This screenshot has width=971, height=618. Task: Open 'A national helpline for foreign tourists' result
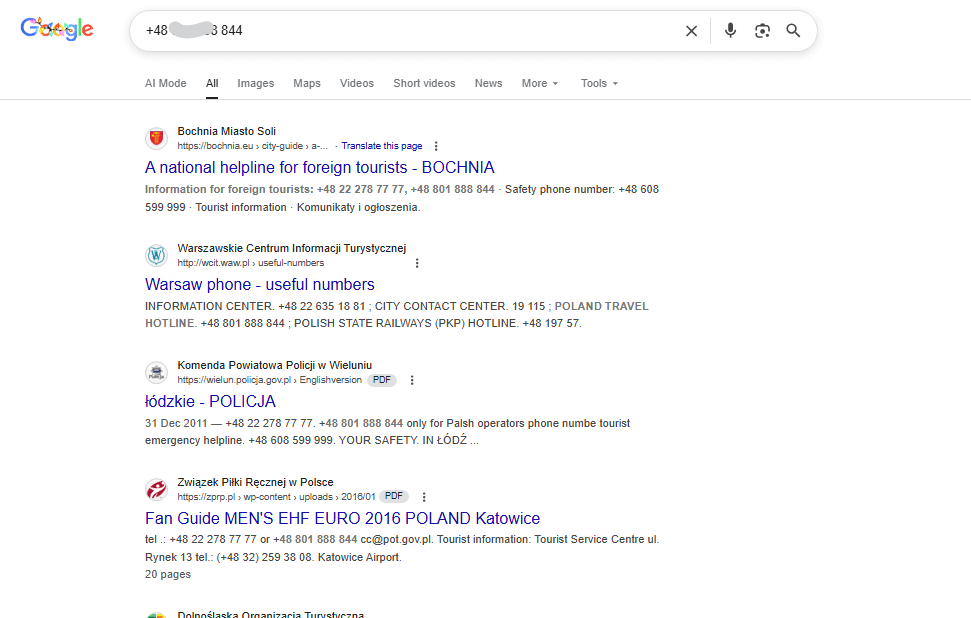pos(319,167)
